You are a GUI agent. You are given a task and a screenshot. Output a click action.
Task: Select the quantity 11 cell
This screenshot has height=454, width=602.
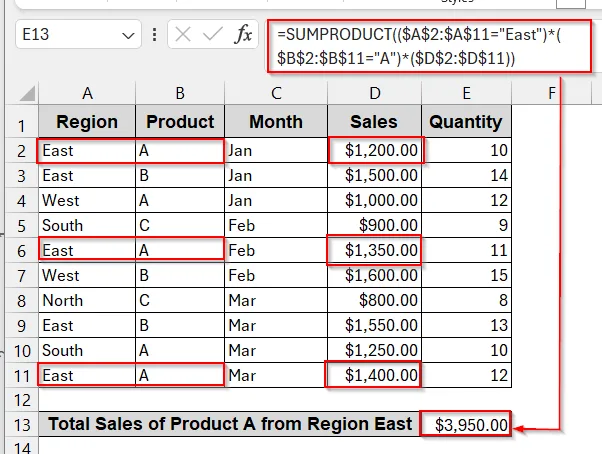466,250
